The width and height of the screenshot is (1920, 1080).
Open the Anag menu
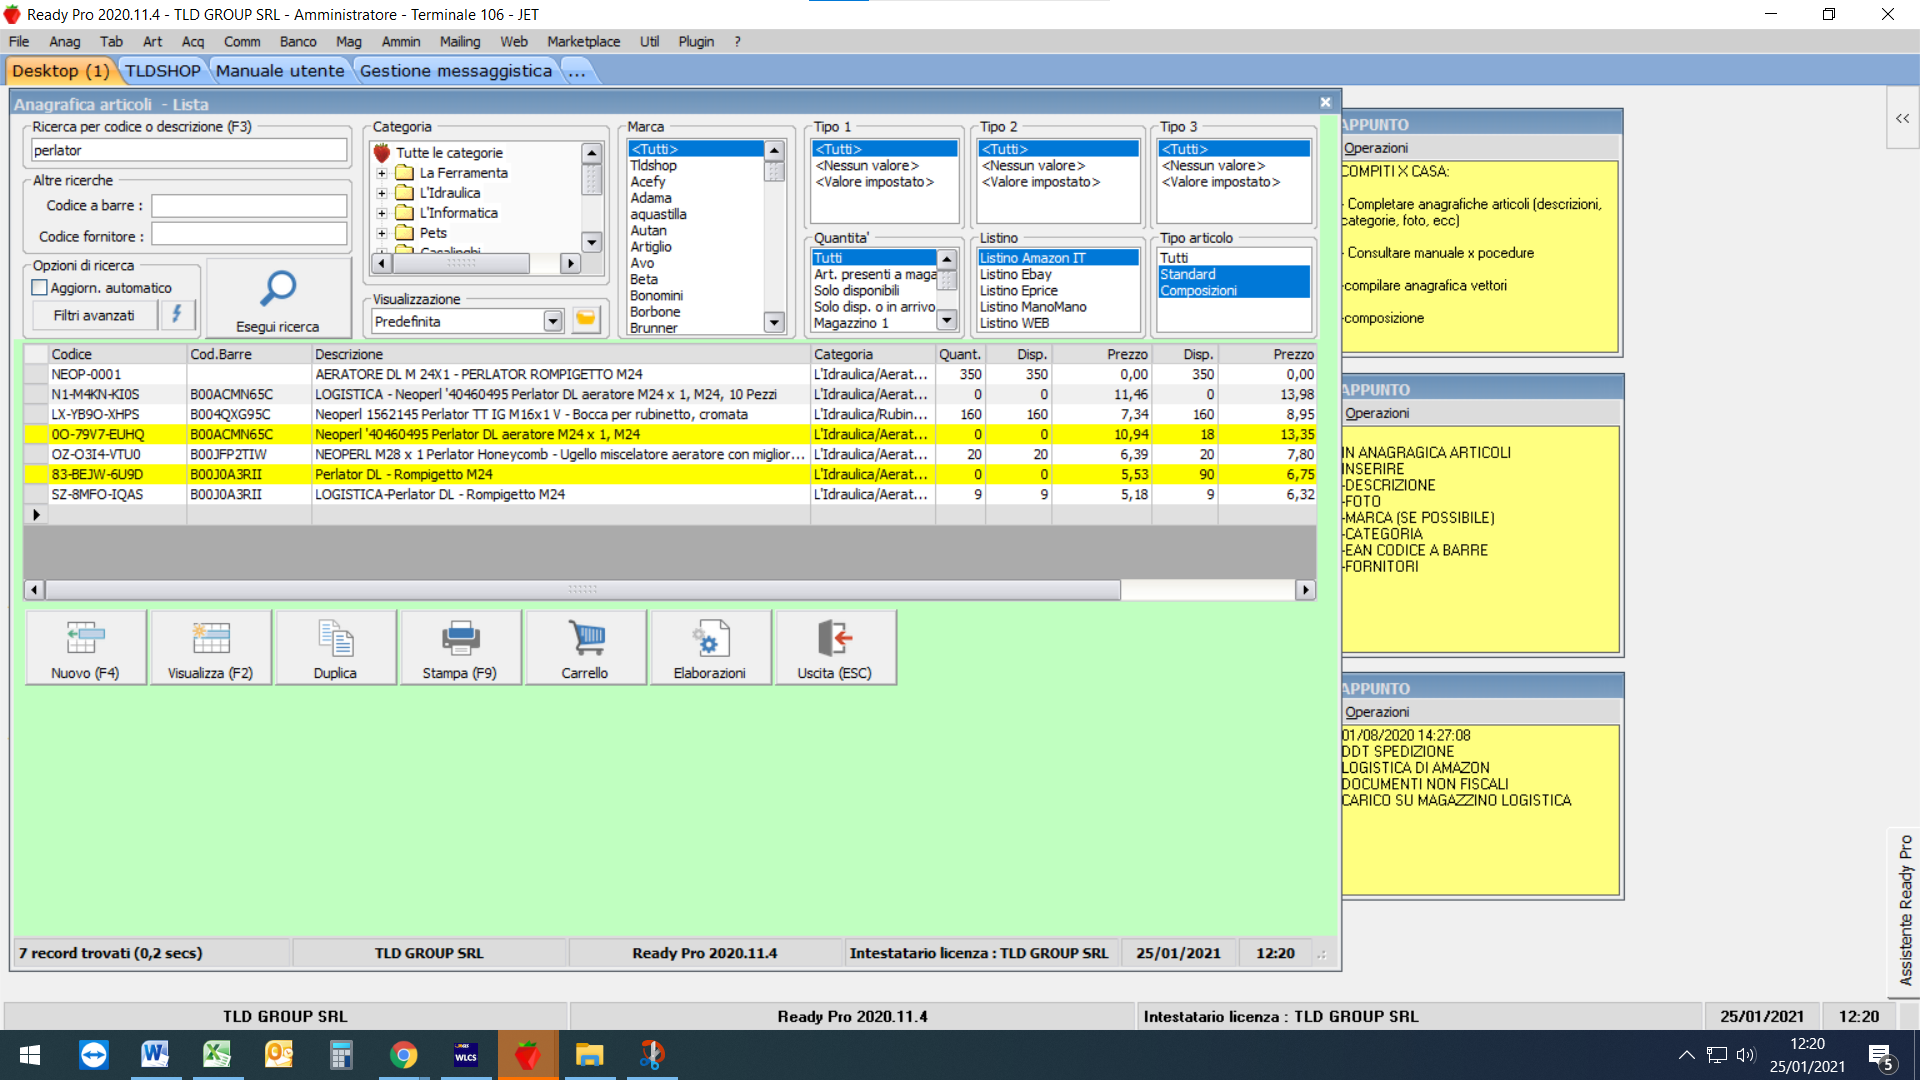[x=64, y=41]
